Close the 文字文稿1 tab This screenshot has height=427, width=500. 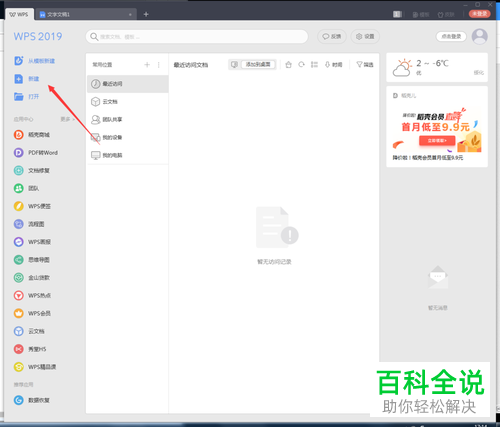tap(130, 14)
